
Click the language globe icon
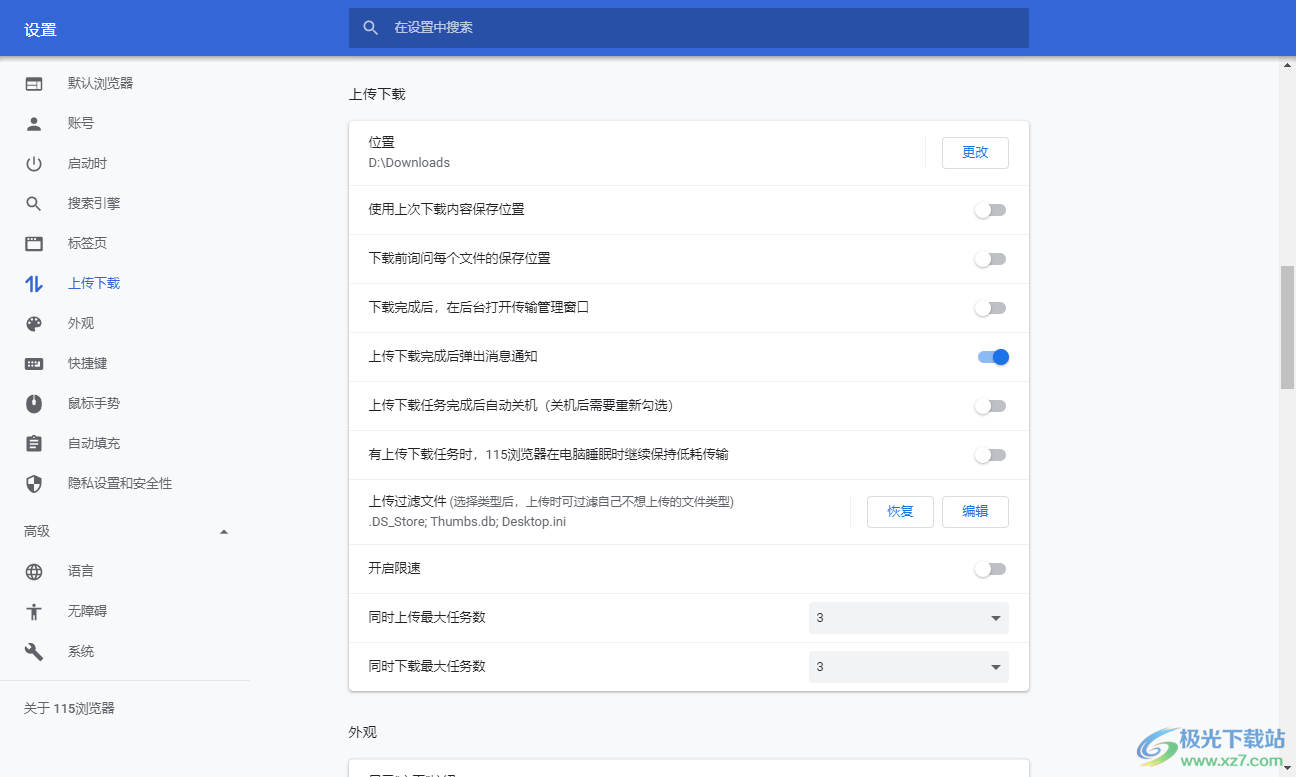(34, 571)
